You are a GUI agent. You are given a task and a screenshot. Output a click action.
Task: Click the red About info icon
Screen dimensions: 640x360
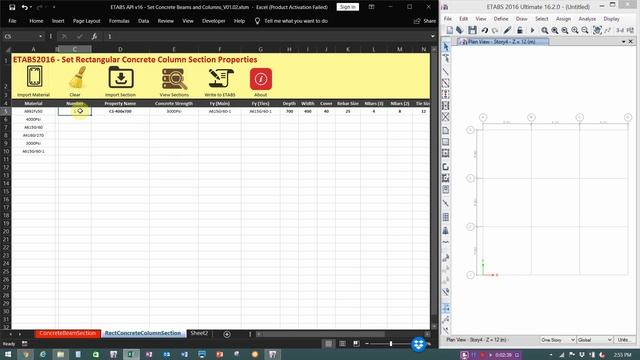(x=261, y=79)
